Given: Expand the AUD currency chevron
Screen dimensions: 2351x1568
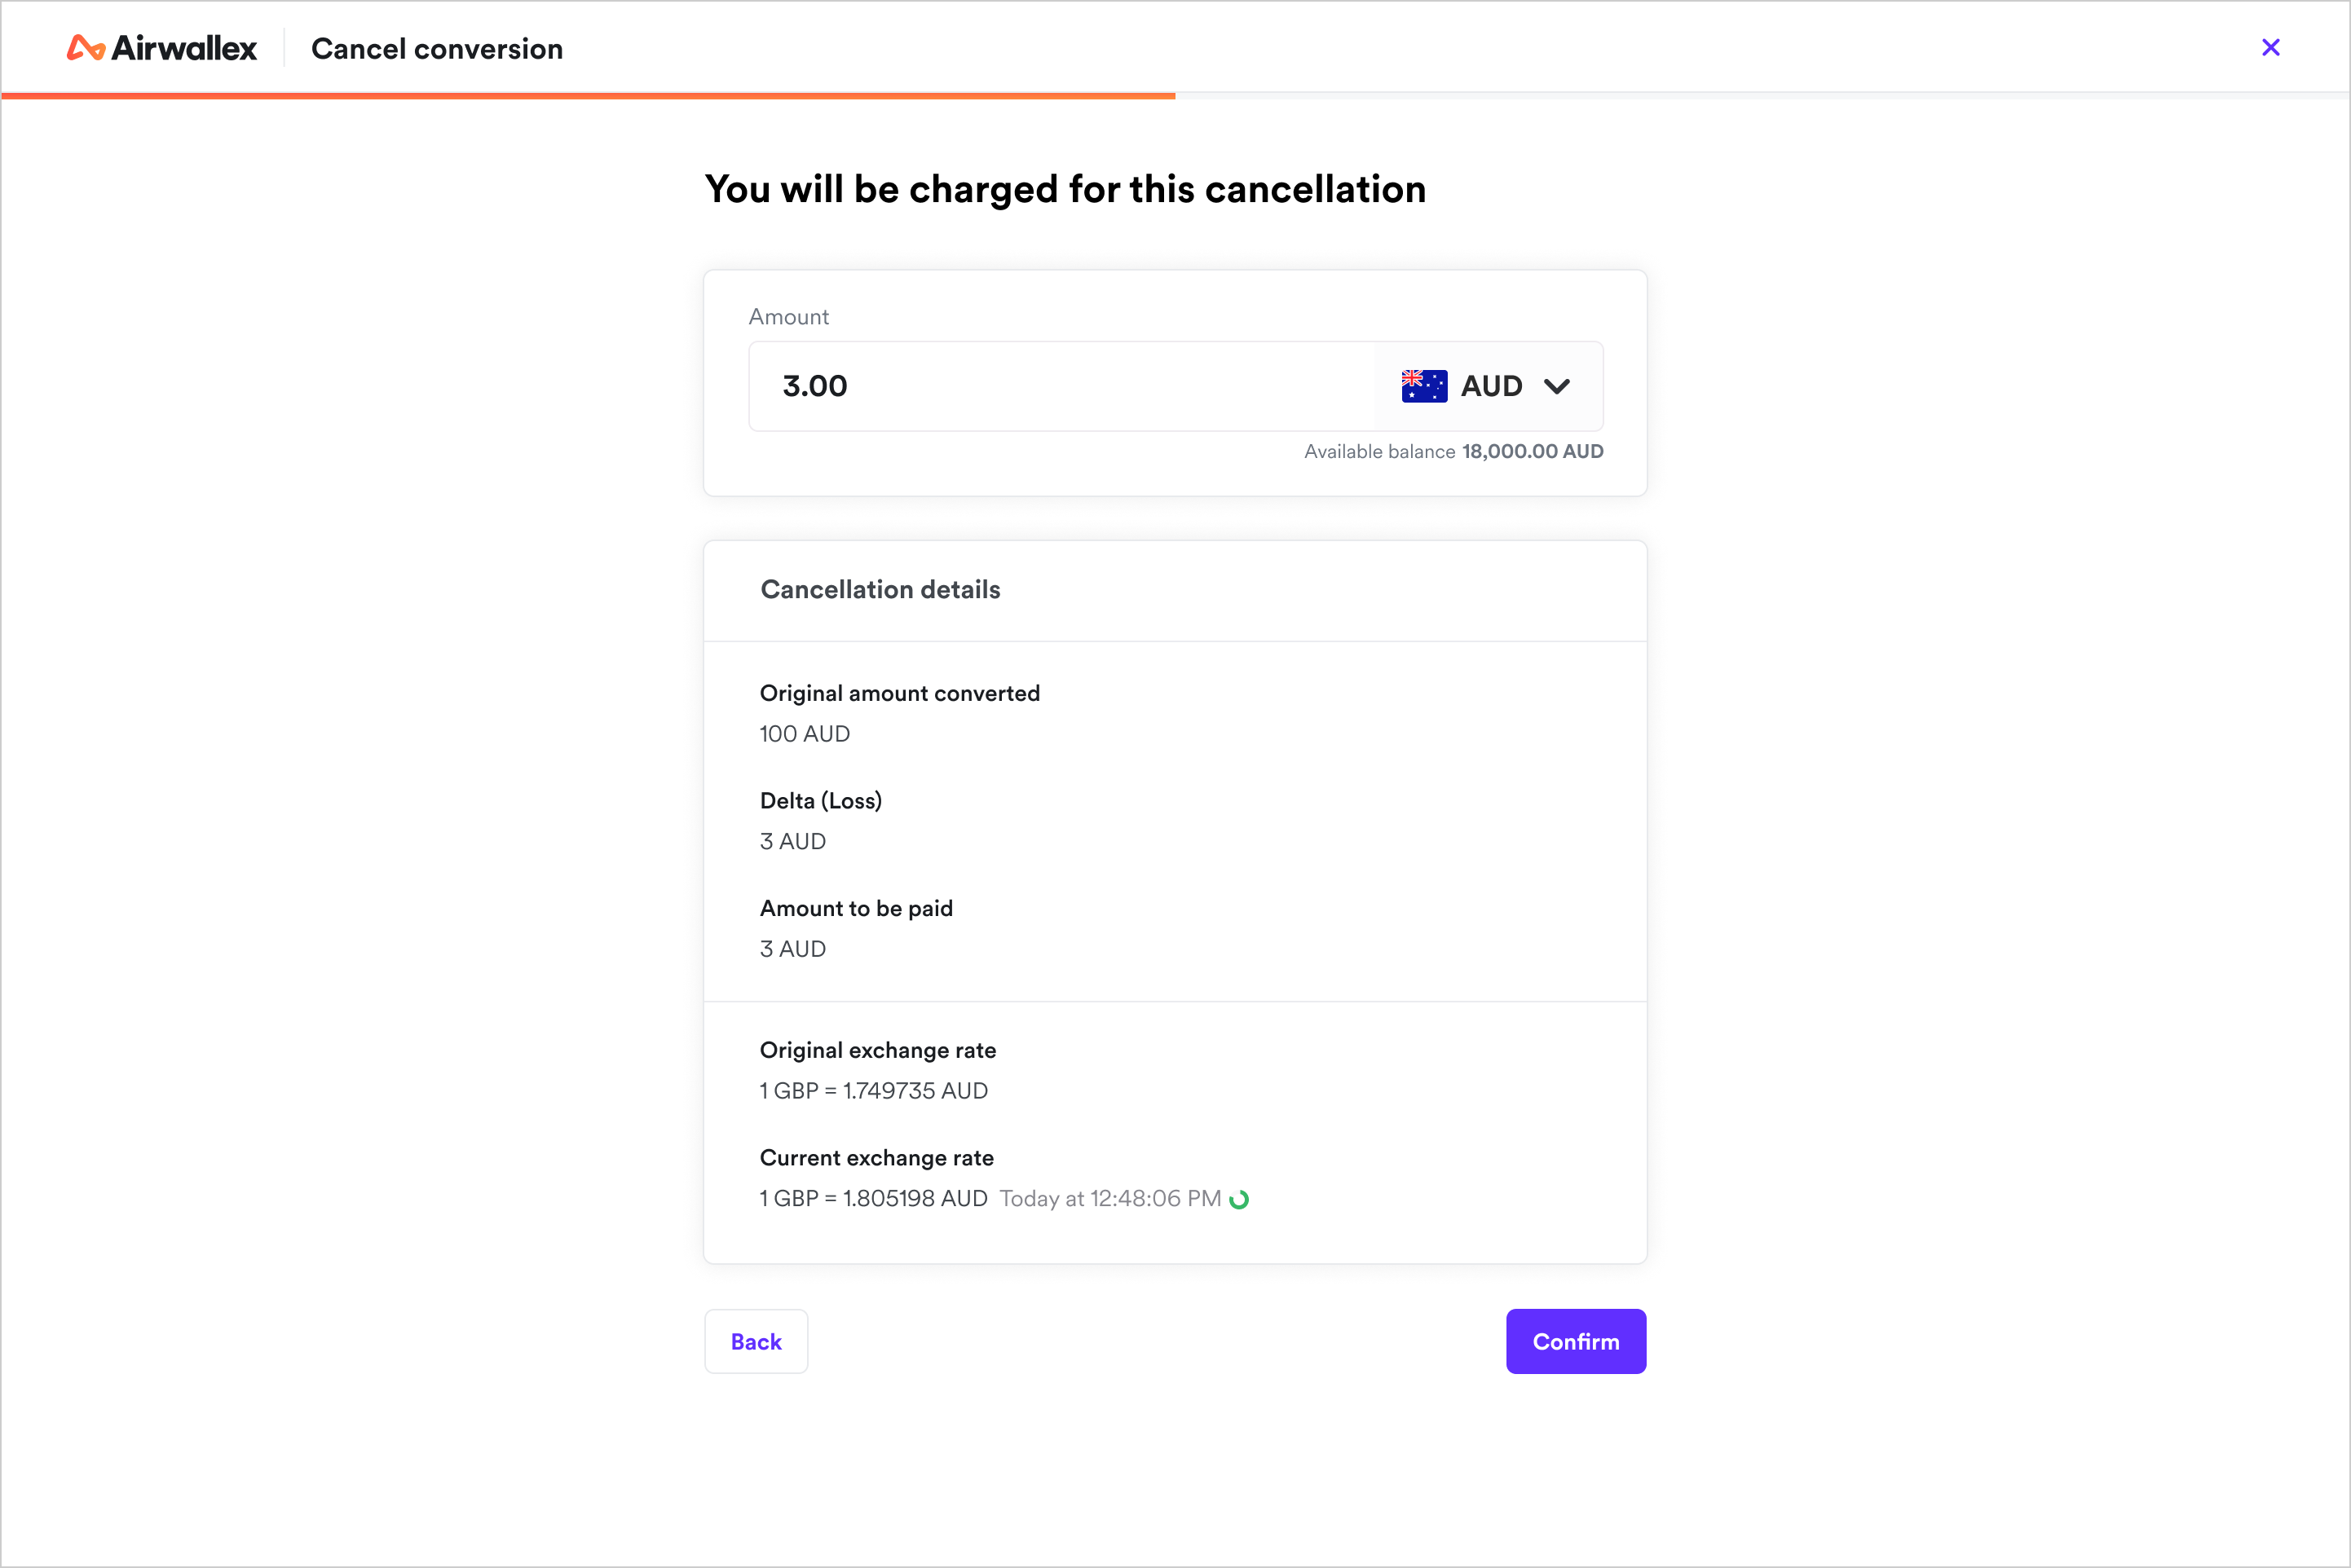Looking at the screenshot, I should pos(1557,386).
